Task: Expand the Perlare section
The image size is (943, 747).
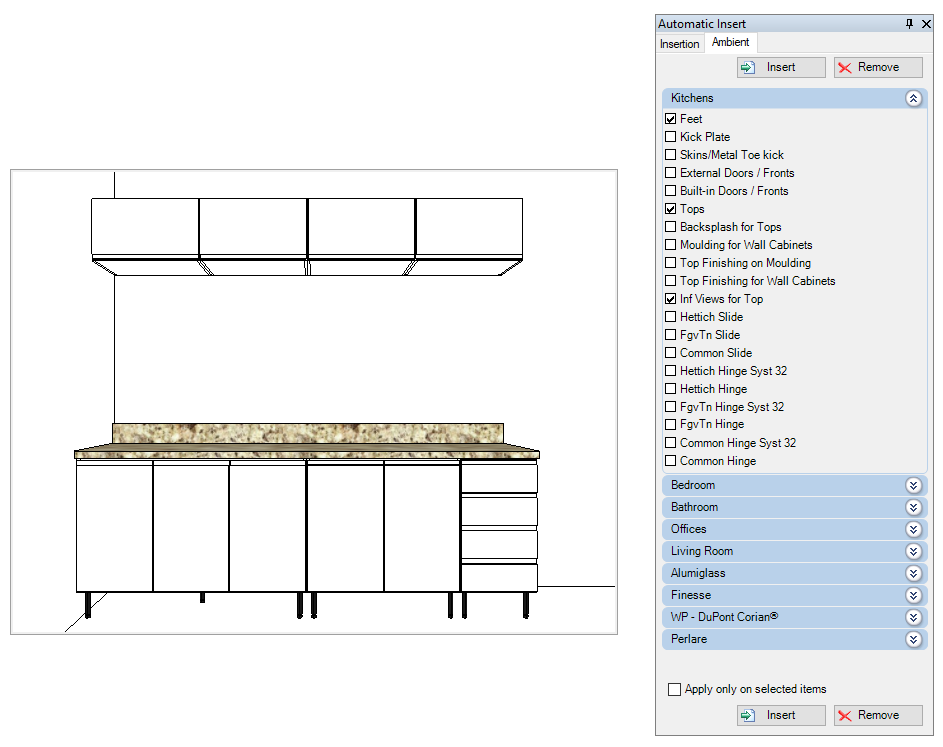Action: point(913,639)
